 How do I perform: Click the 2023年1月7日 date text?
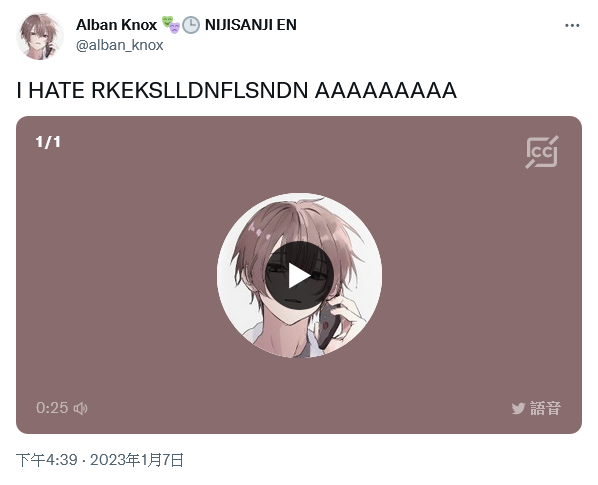pos(137,460)
